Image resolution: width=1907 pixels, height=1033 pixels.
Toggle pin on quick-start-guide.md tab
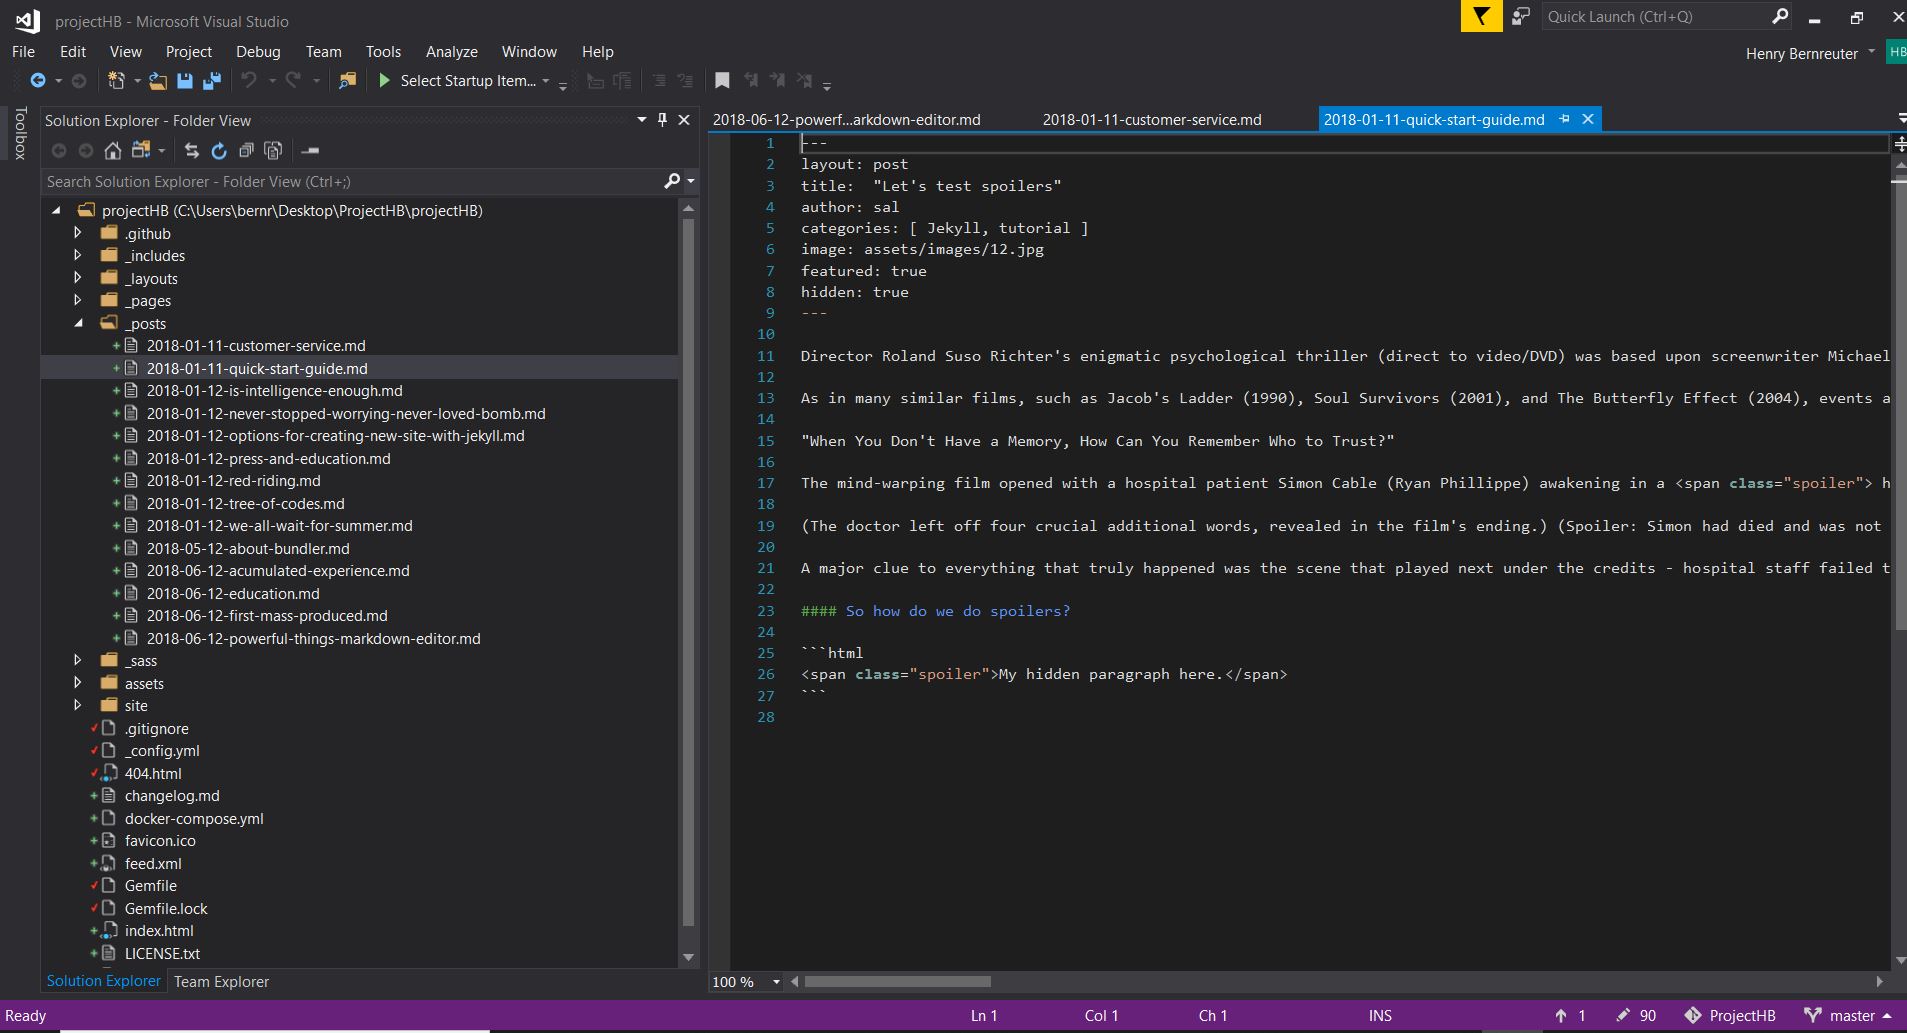pos(1564,119)
